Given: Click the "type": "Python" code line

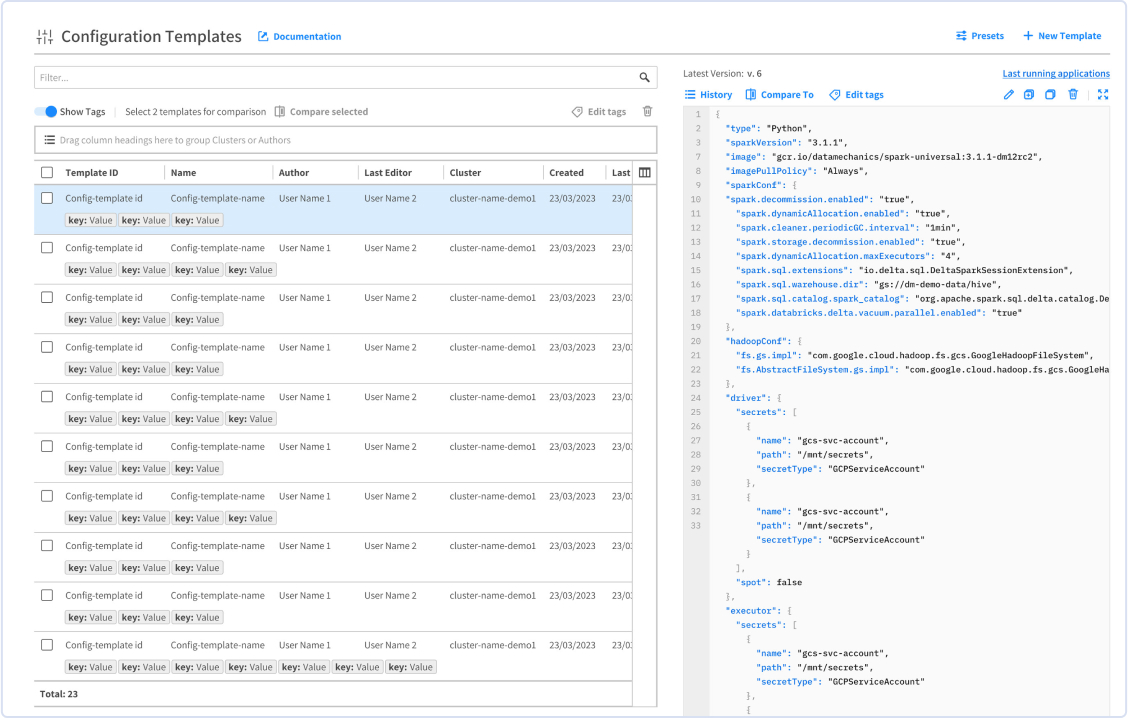Looking at the screenshot, I should tap(768, 128).
